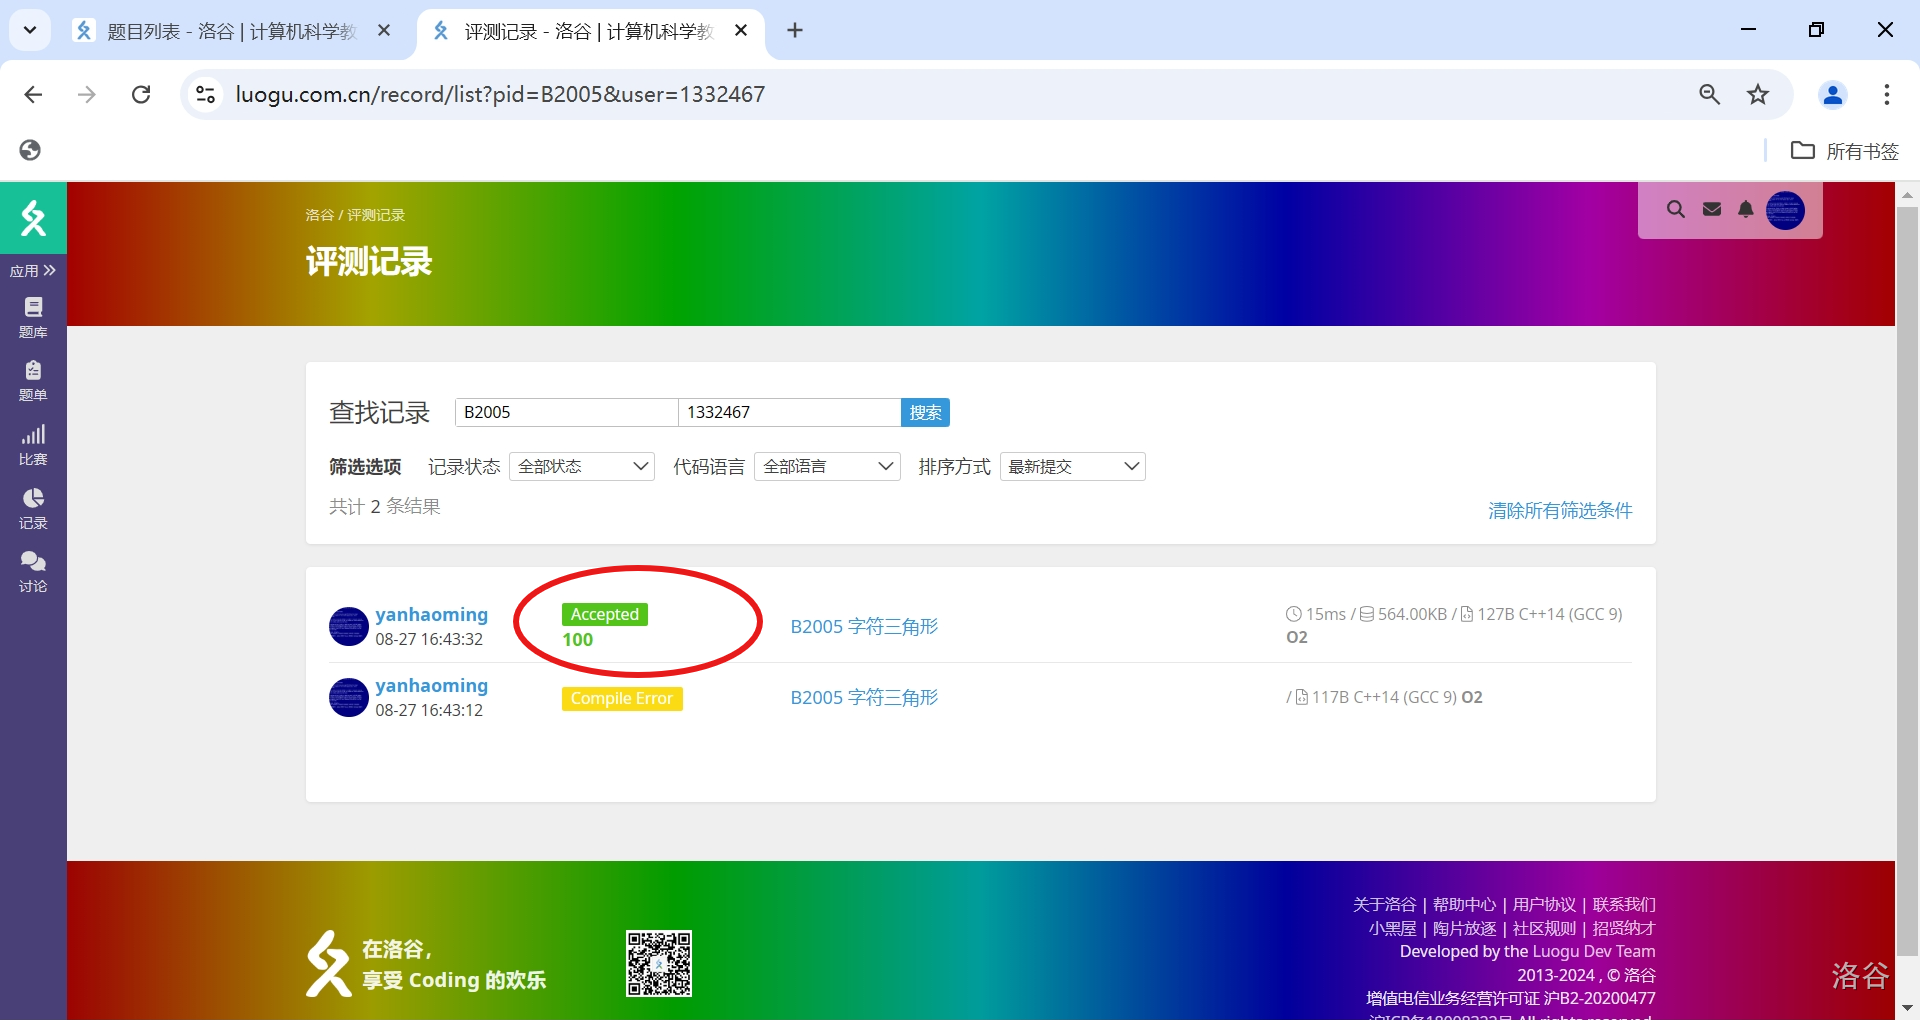The width and height of the screenshot is (1920, 1020).
Task: Expand the 应用 sidebar menu
Action: pos(33,271)
